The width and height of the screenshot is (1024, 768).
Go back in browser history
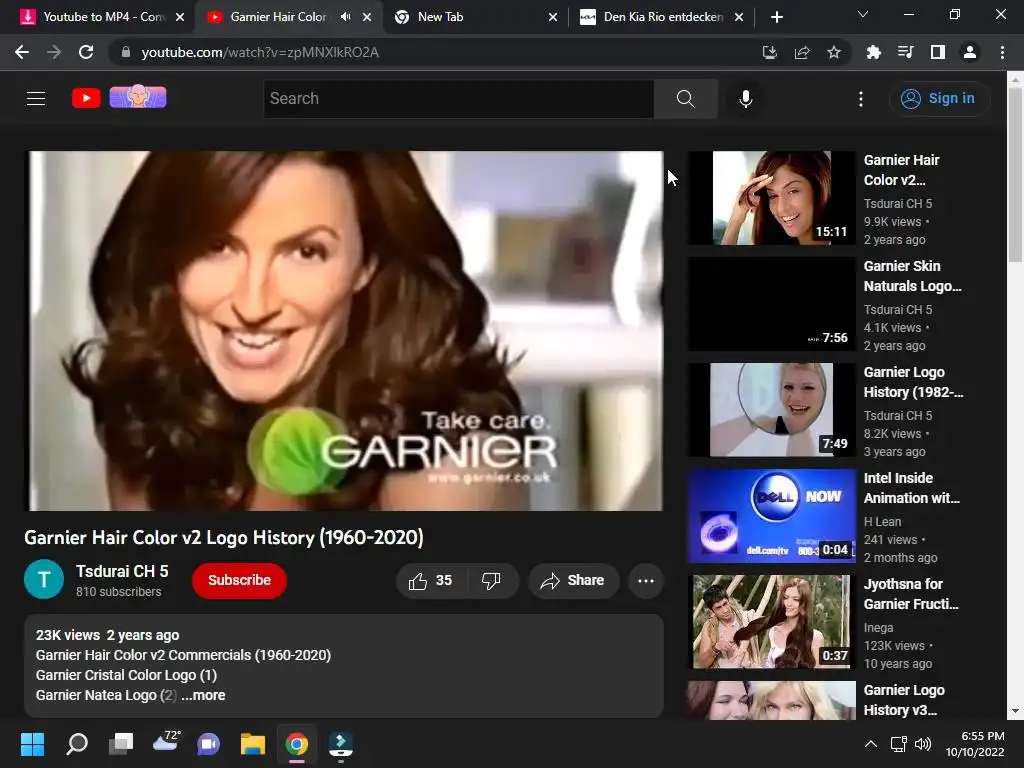(x=22, y=52)
